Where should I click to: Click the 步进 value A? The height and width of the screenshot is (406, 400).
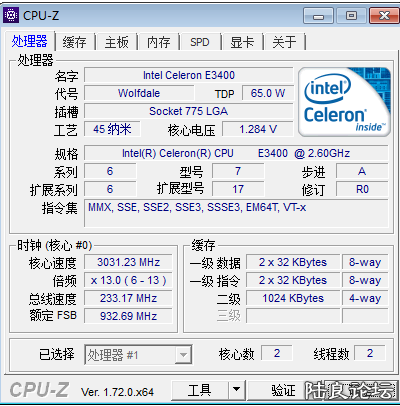tap(362, 171)
